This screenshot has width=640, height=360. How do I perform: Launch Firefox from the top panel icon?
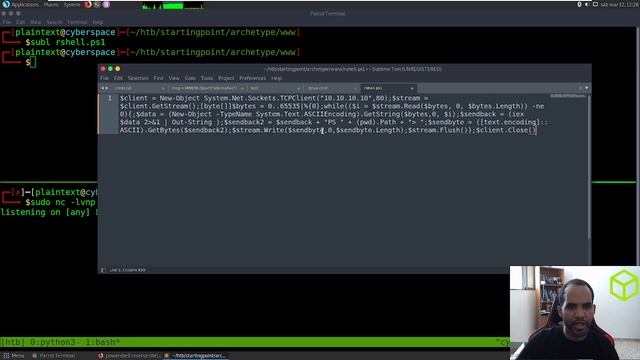(x=88, y=4)
